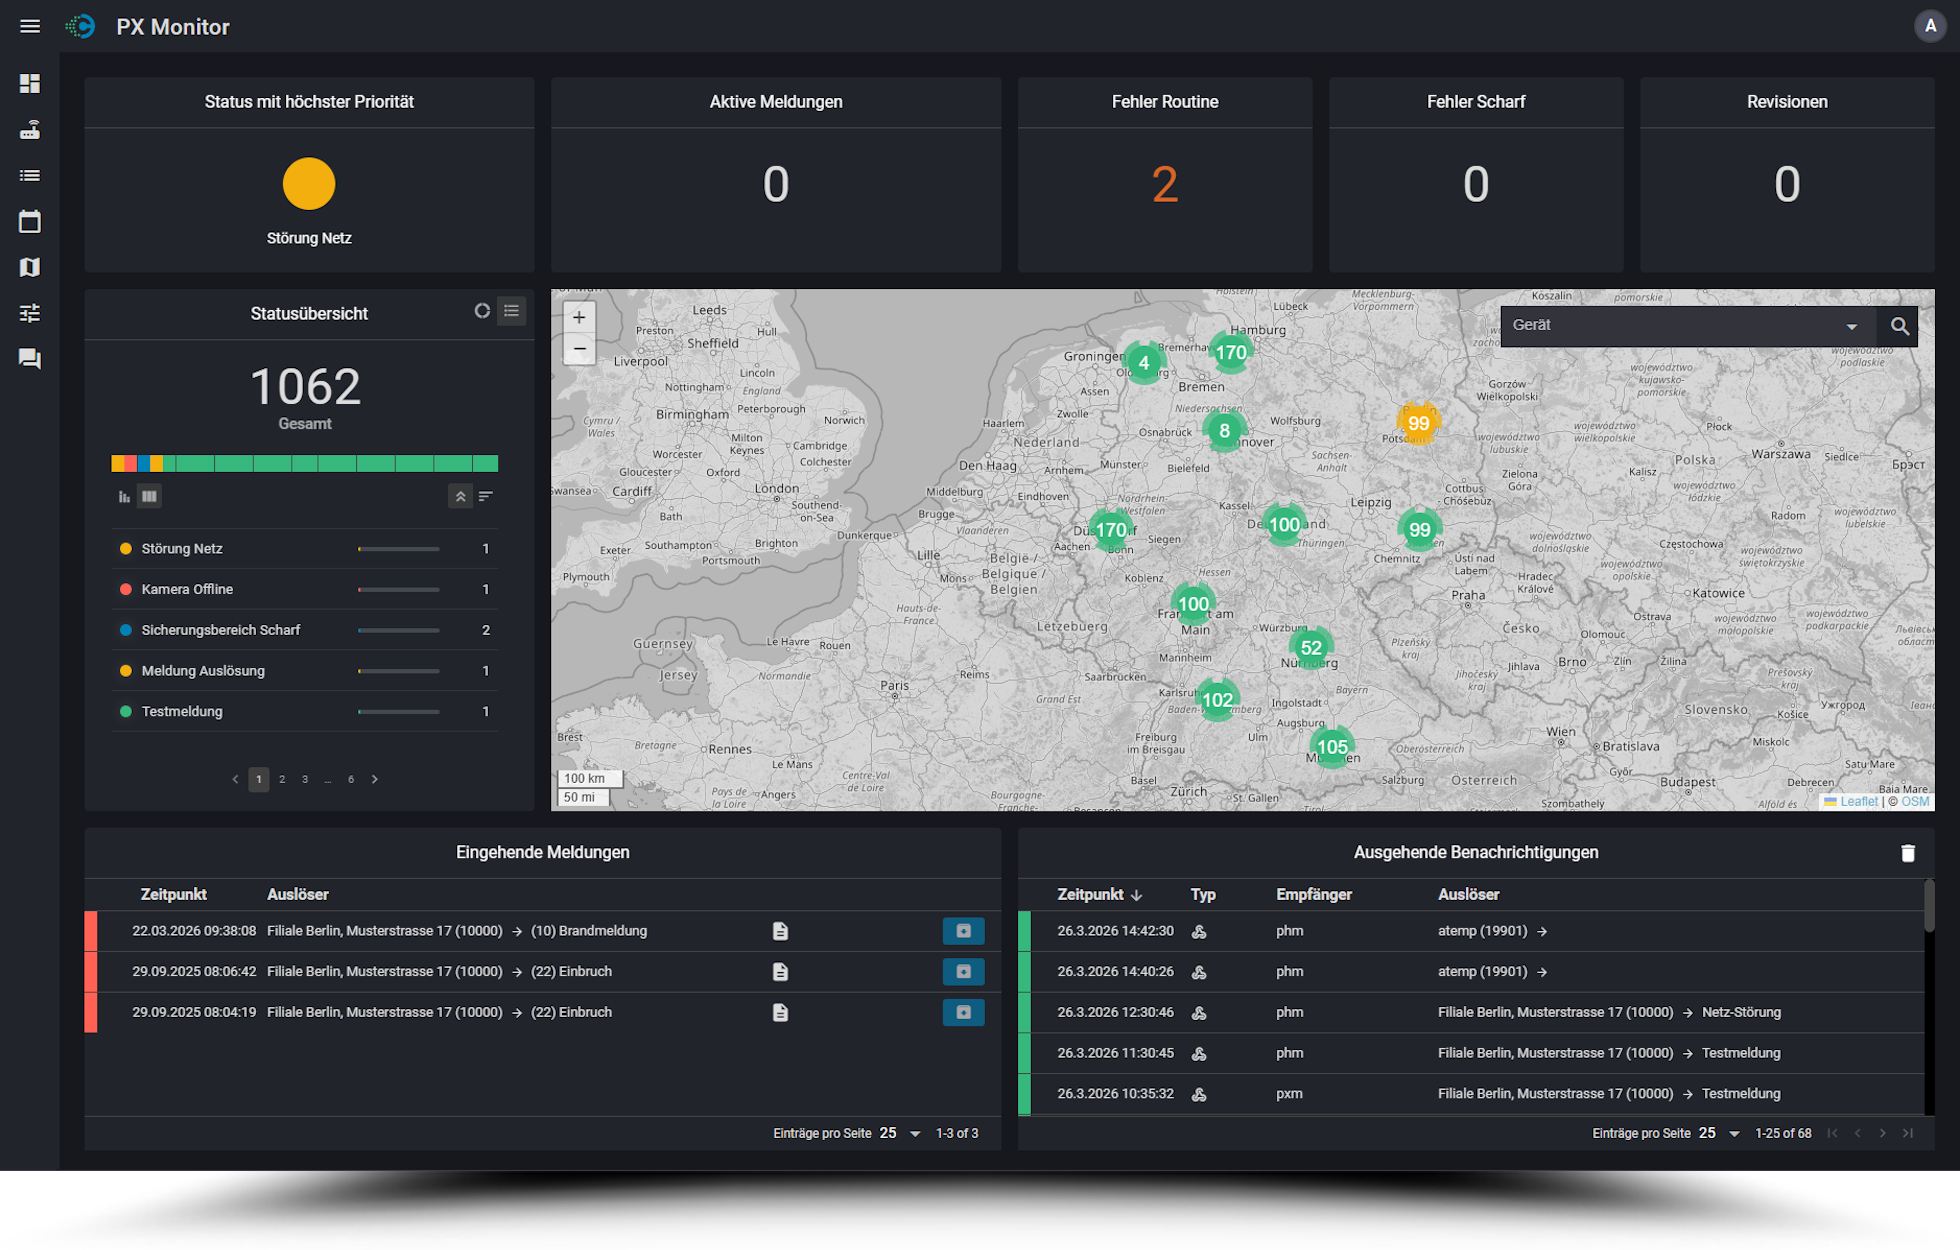Open the dashboard icon in the sidebar
This screenshot has width=1960, height=1250.
coord(30,84)
